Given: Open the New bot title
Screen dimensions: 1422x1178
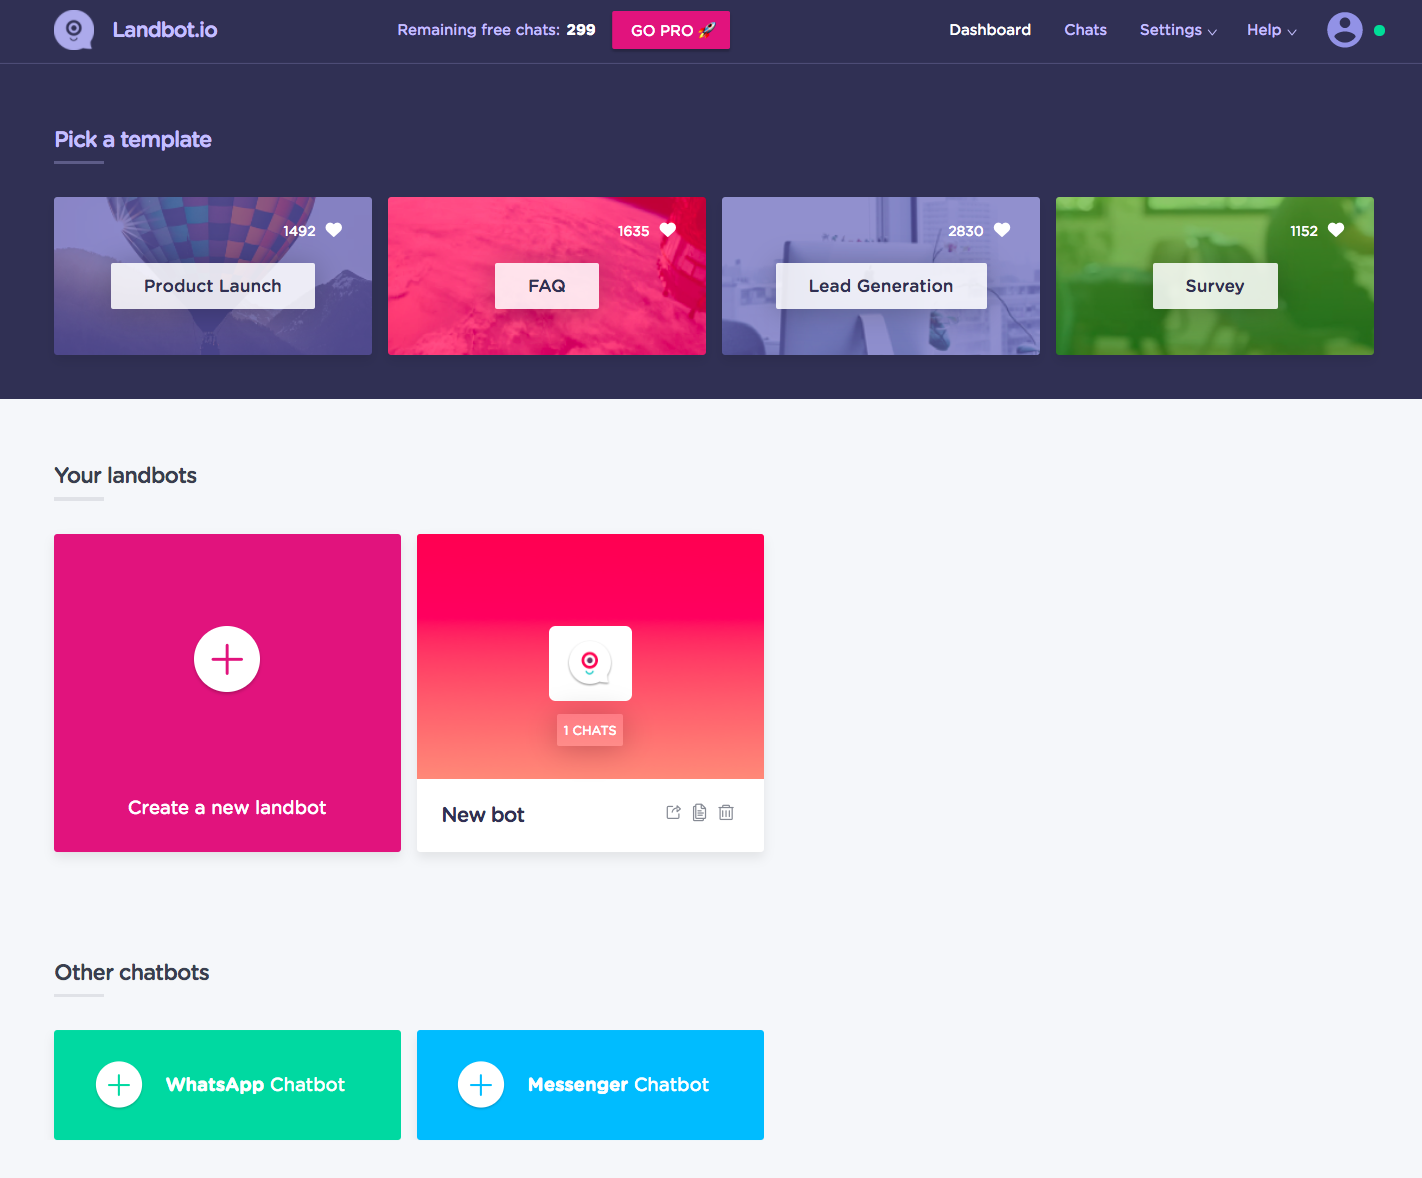Looking at the screenshot, I should [x=483, y=815].
